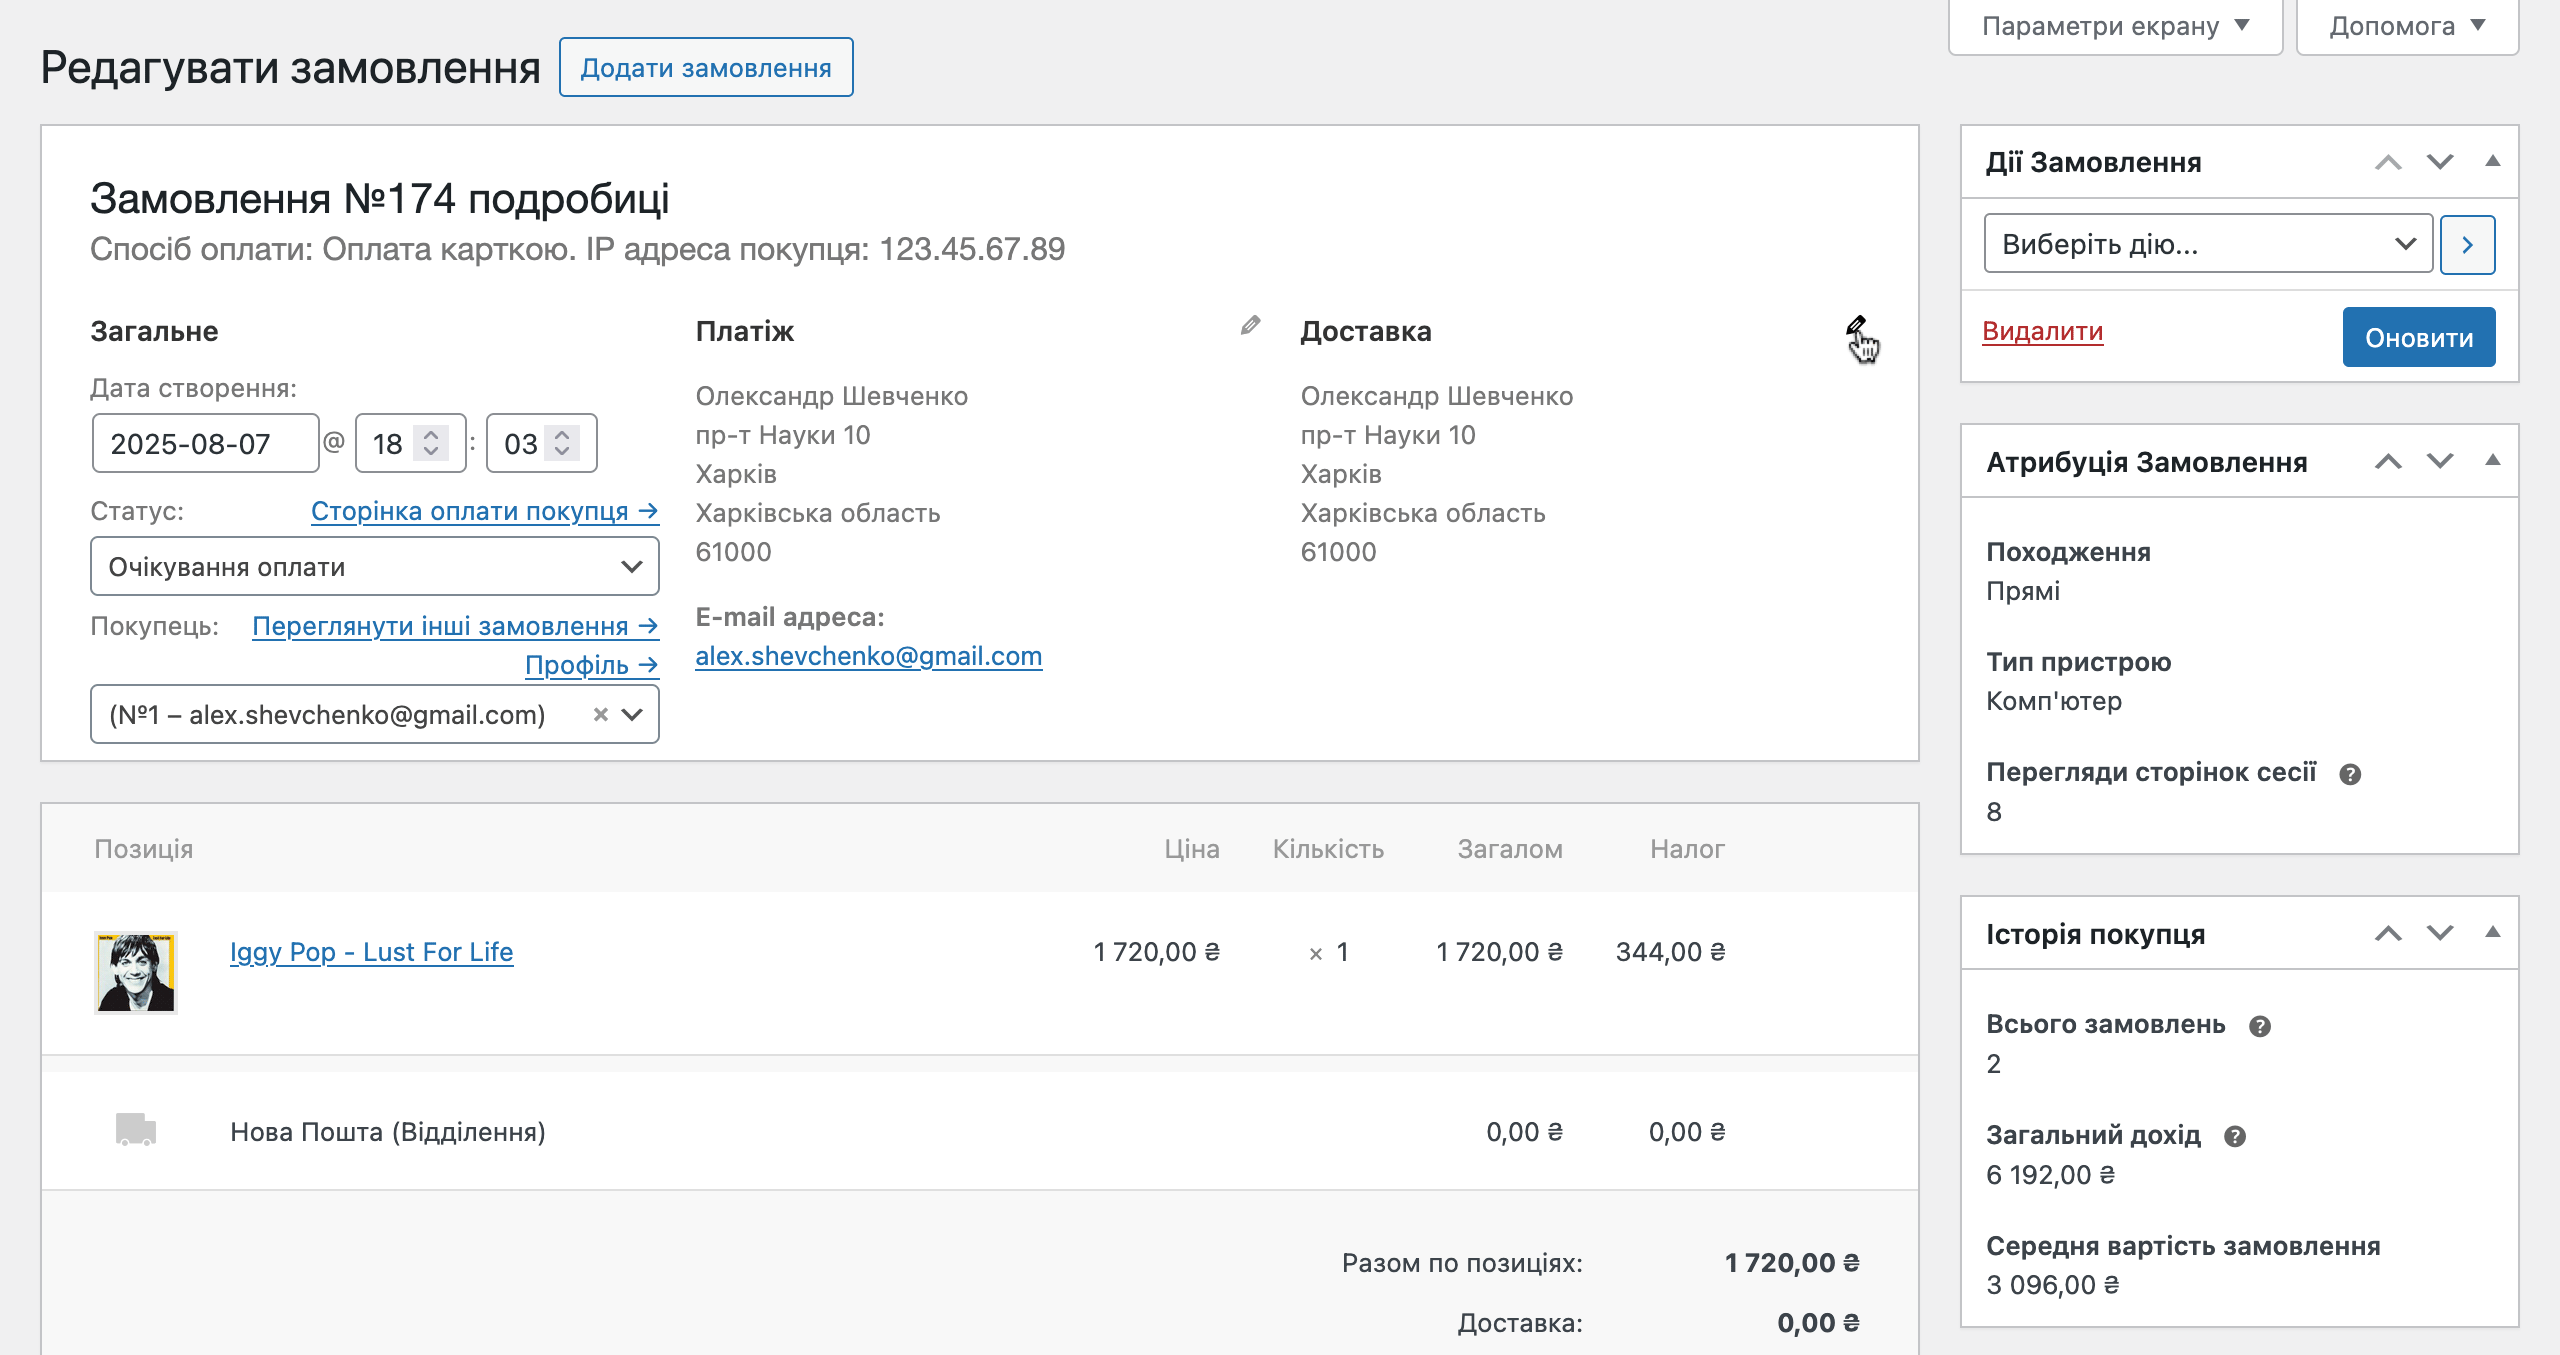
Task: Click help icon next to Перегляди сторінок сесії
Action: [2350, 774]
